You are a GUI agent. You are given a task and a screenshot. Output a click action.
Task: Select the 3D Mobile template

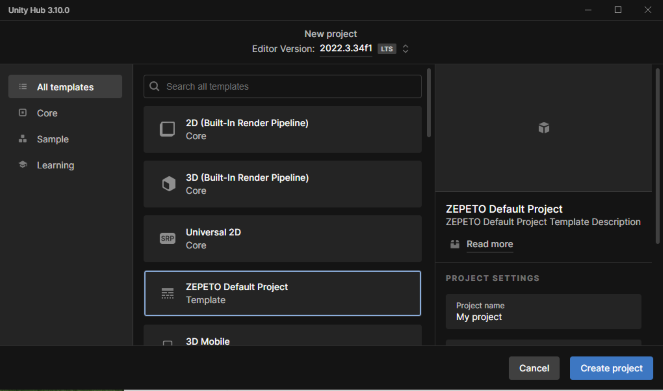pyautogui.click(x=282, y=336)
